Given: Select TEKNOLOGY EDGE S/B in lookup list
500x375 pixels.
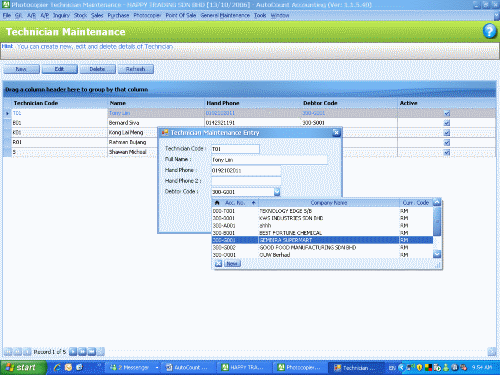Looking at the screenshot, I should (322, 211).
